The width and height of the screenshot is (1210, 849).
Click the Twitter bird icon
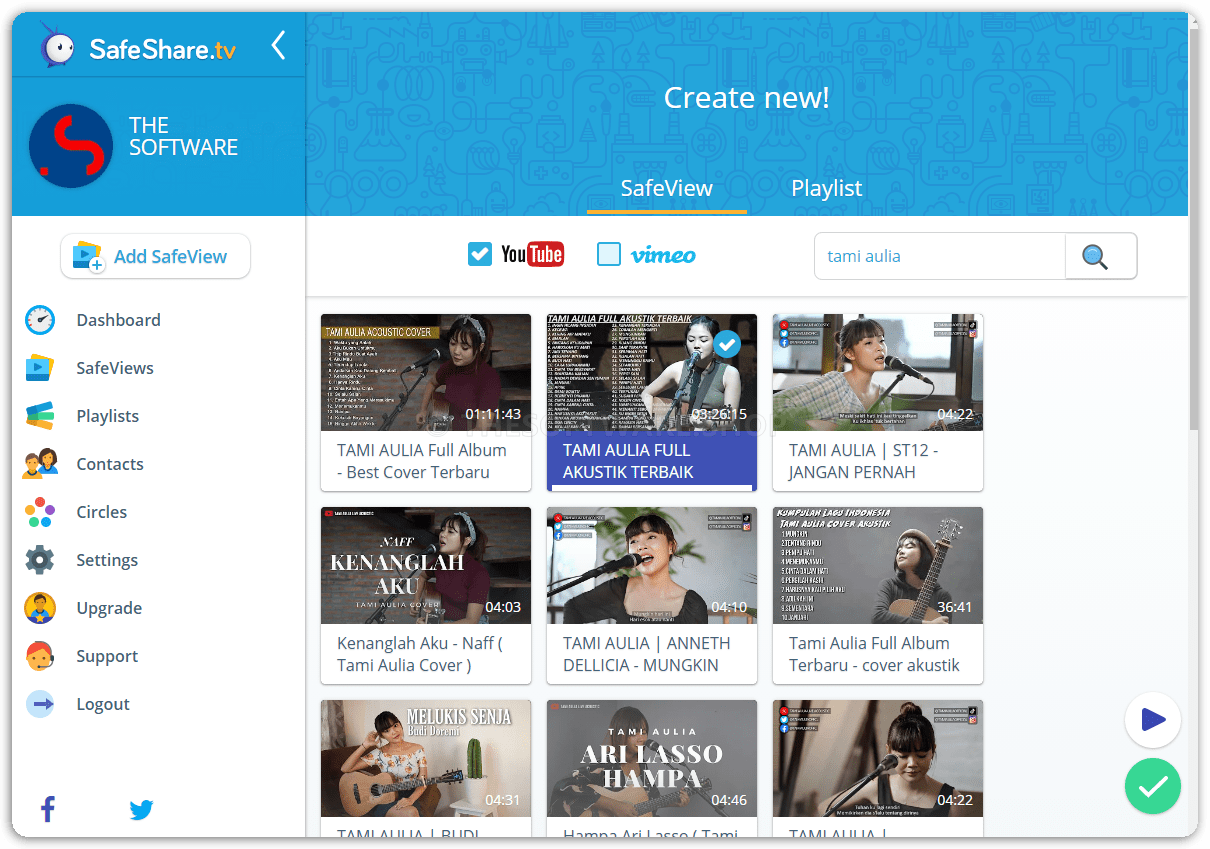[141, 809]
